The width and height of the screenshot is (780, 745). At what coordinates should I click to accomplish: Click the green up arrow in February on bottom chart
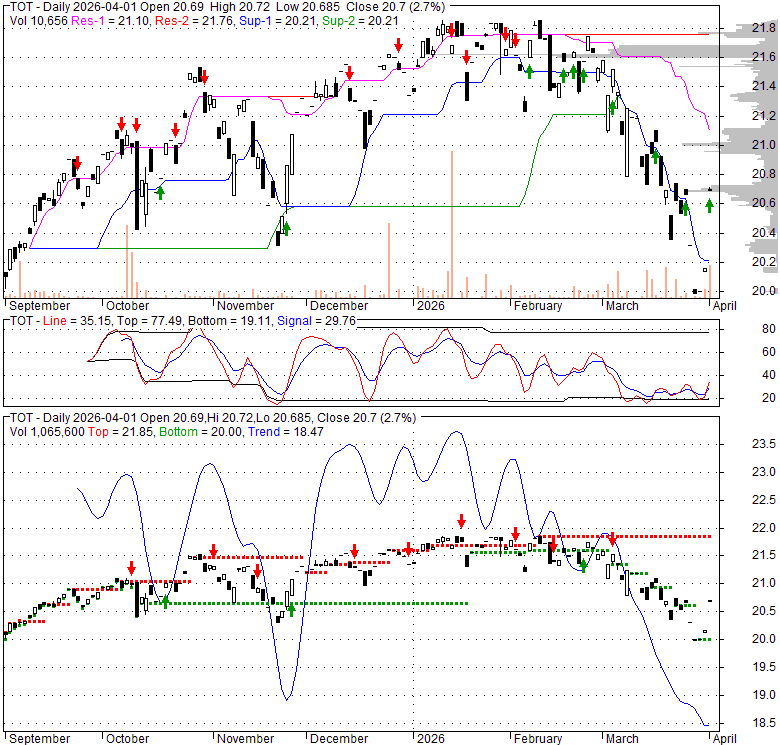(x=583, y=566)
